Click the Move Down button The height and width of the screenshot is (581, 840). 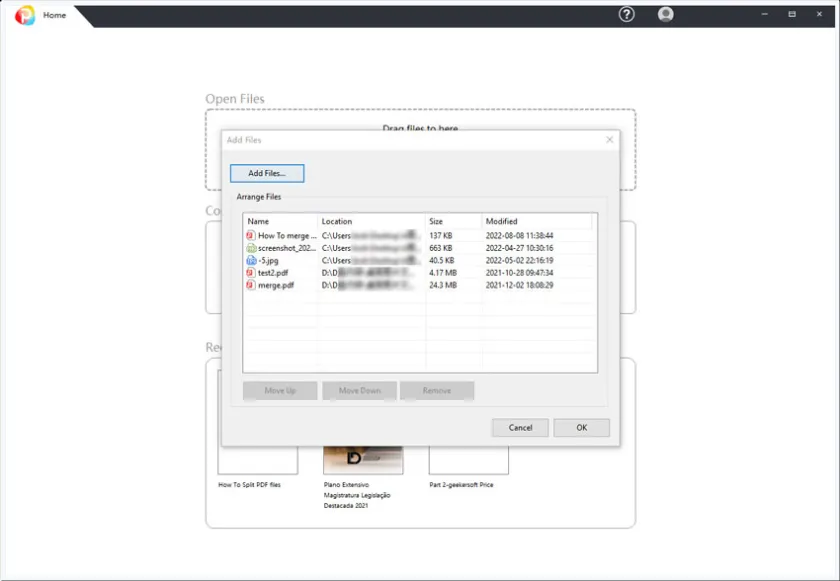coord(359,391)
